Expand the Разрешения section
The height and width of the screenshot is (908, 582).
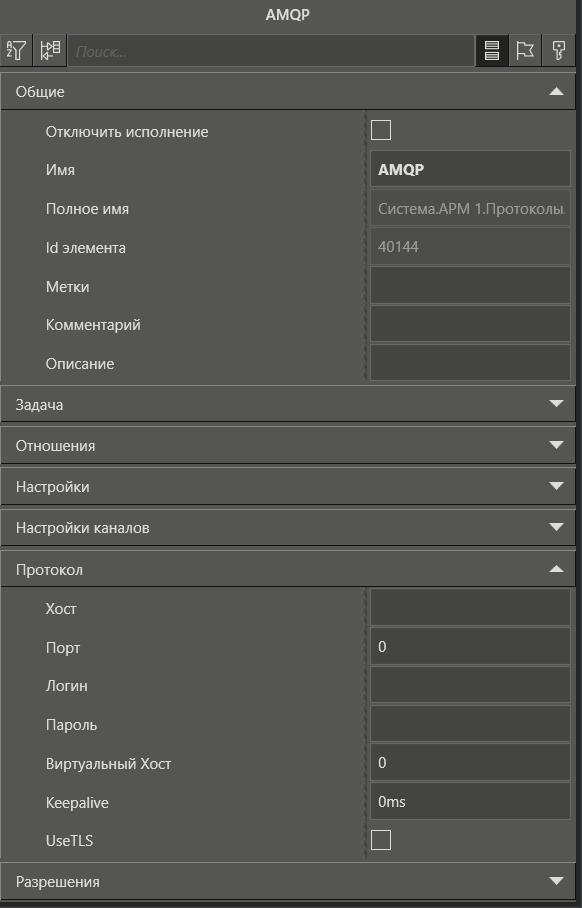[x=557, y=881]
